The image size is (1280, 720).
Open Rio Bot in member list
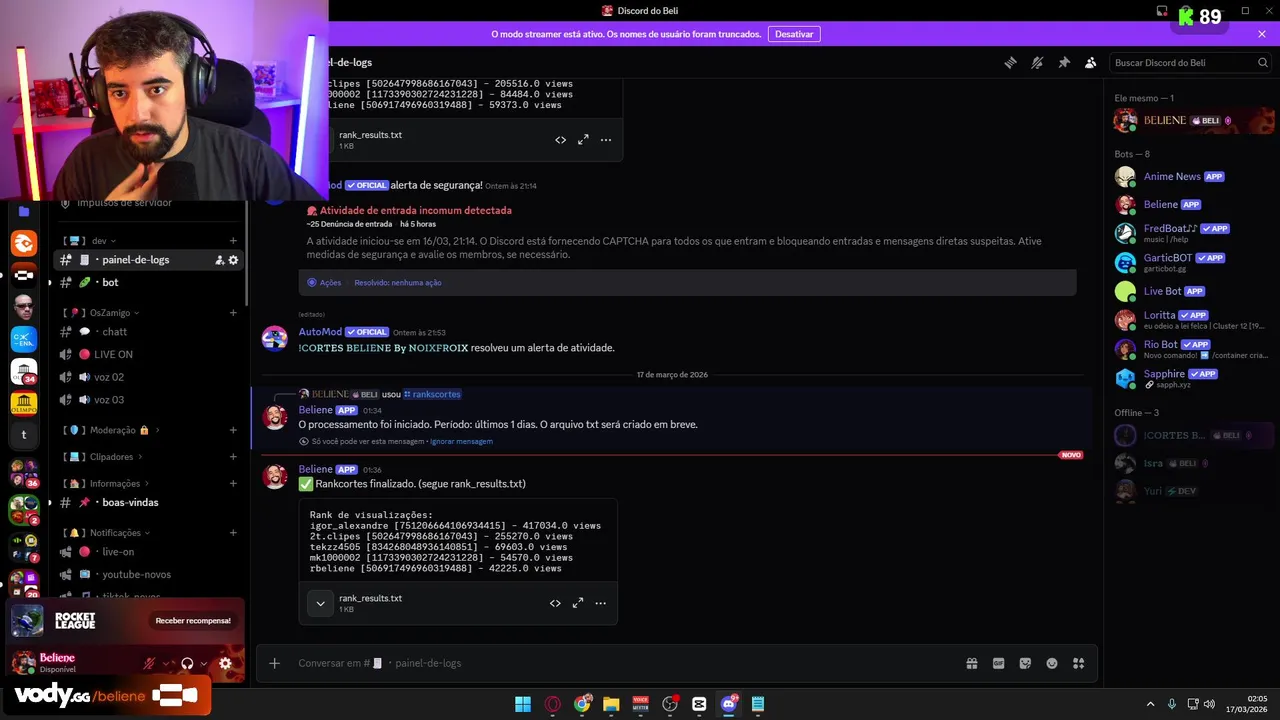(1190, 349)
